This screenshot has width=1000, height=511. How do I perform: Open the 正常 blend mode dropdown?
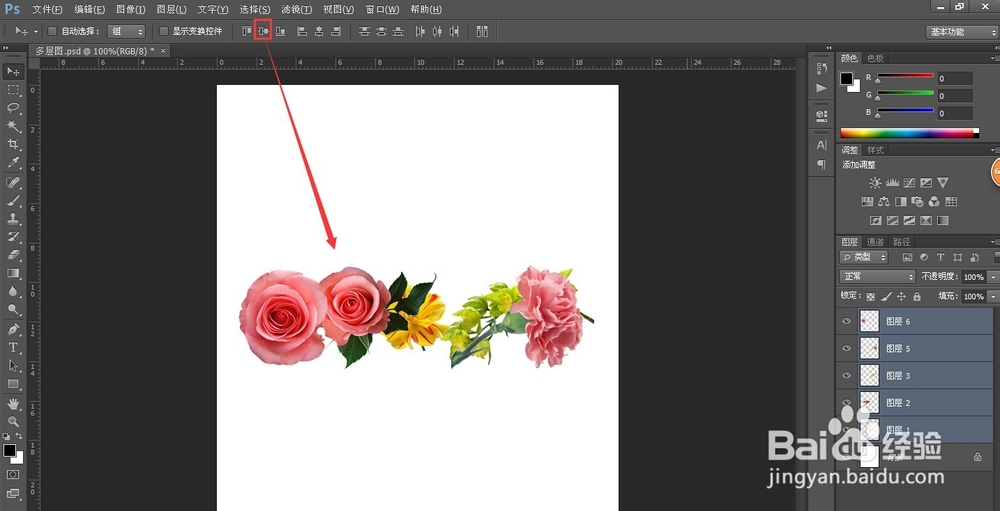coord(877,277)
